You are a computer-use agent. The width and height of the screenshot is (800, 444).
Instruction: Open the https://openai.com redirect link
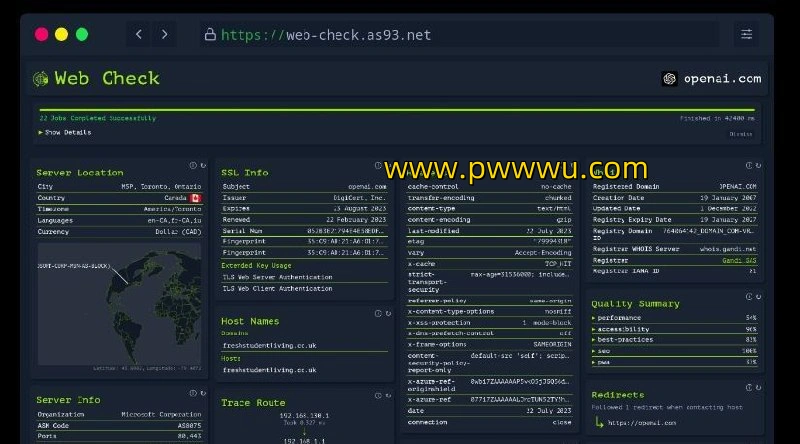642,423
